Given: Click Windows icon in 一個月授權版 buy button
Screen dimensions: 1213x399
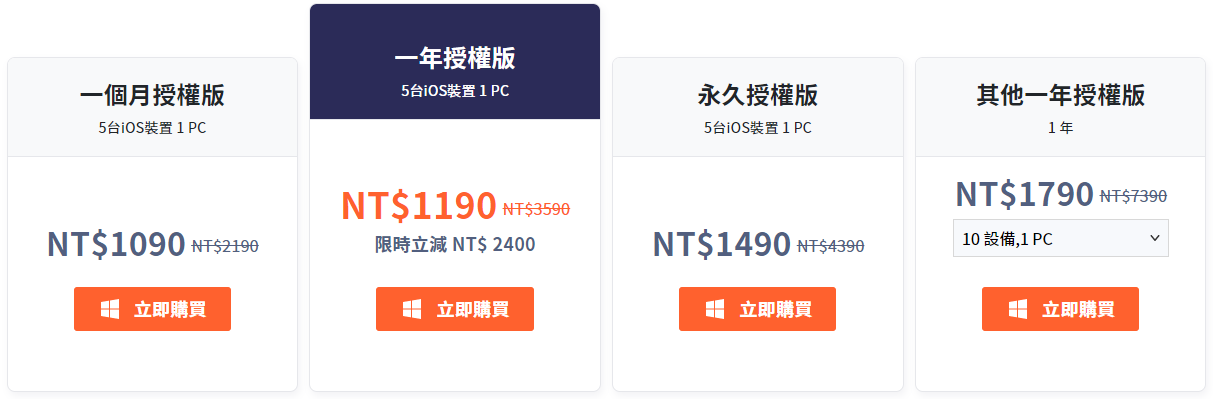Looking at the screenshot, I should [x=110, y=309].
